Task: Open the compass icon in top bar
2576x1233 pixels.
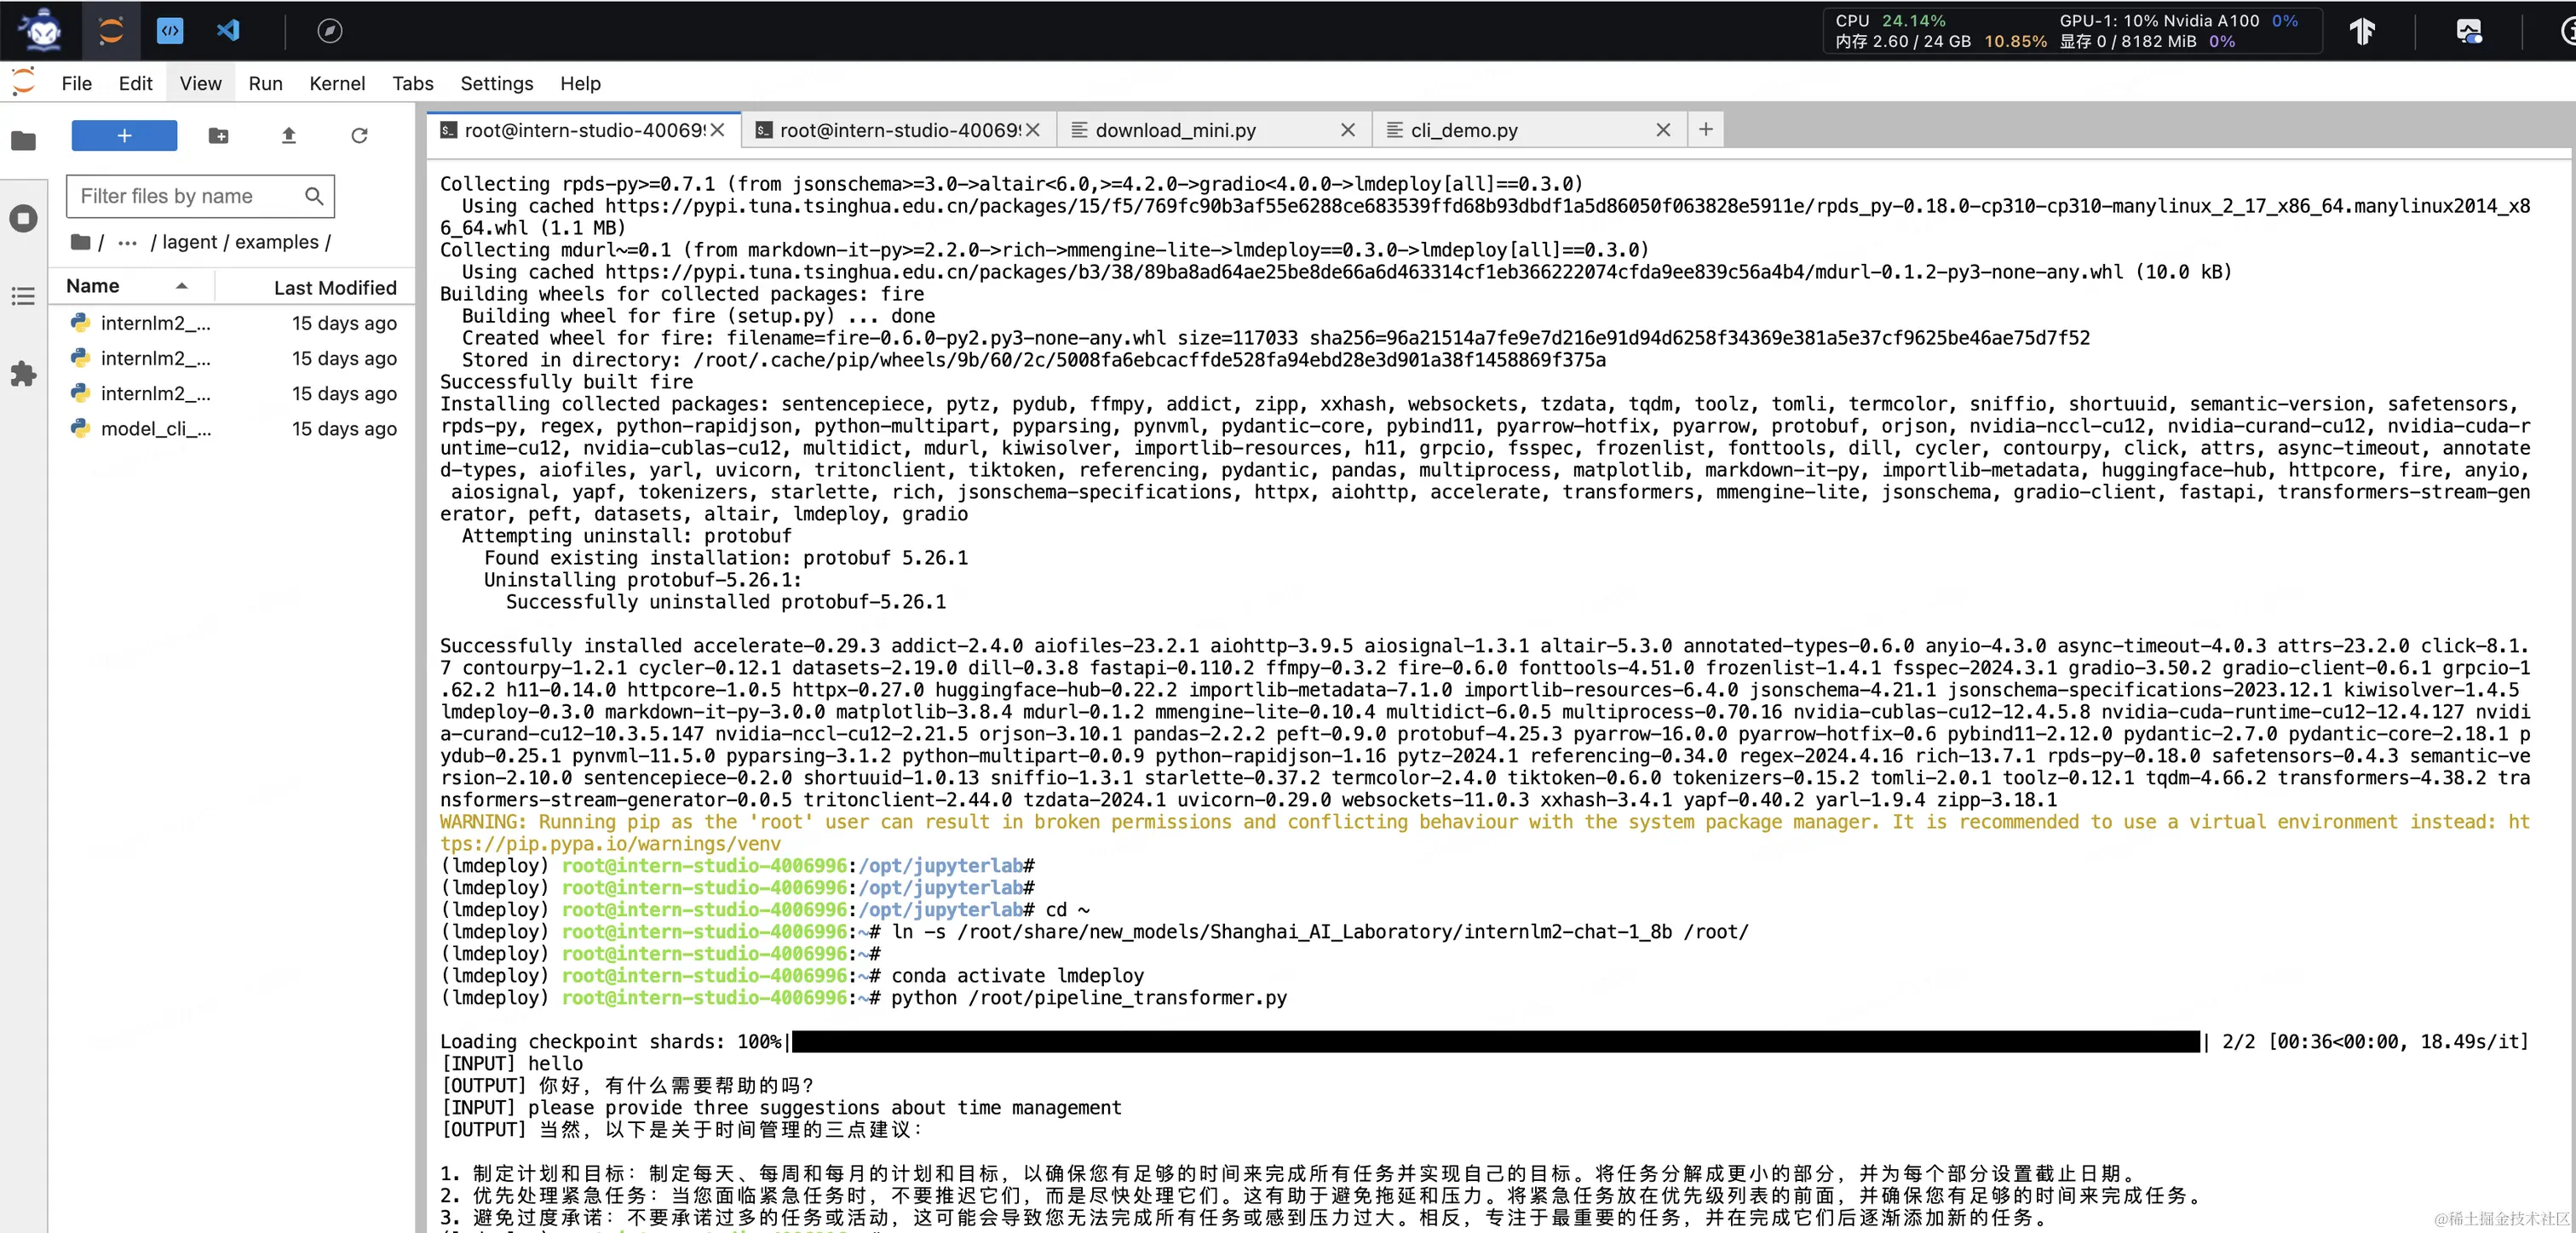Action: 329,31
